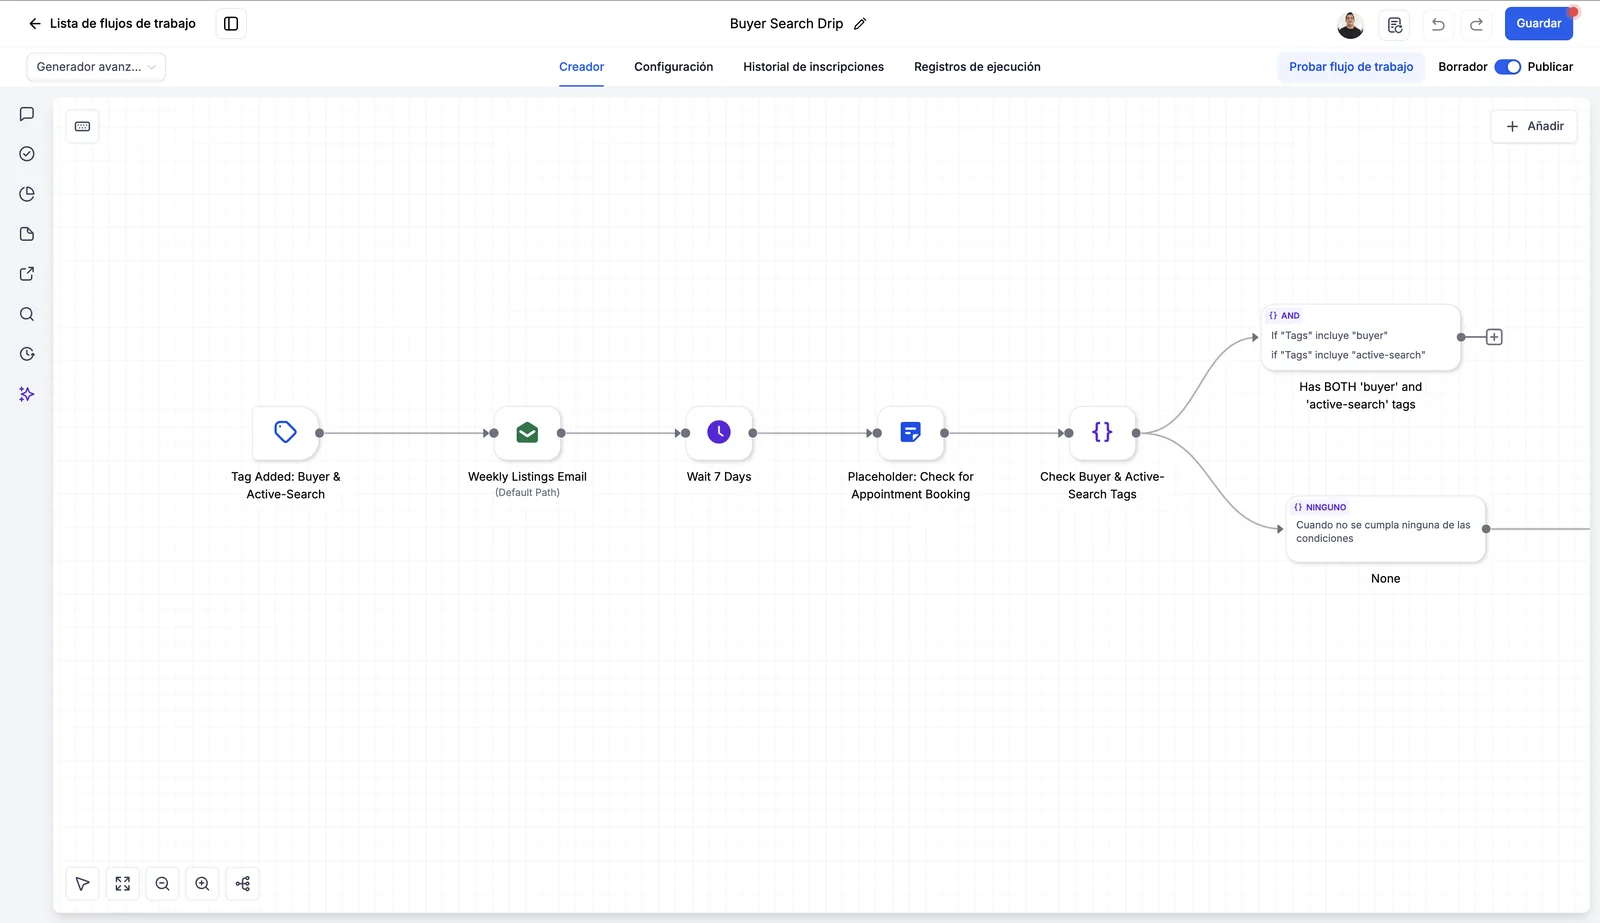1600x923 pixels.
Task: Open the Configuración tab
Action: tap(673, 67)
